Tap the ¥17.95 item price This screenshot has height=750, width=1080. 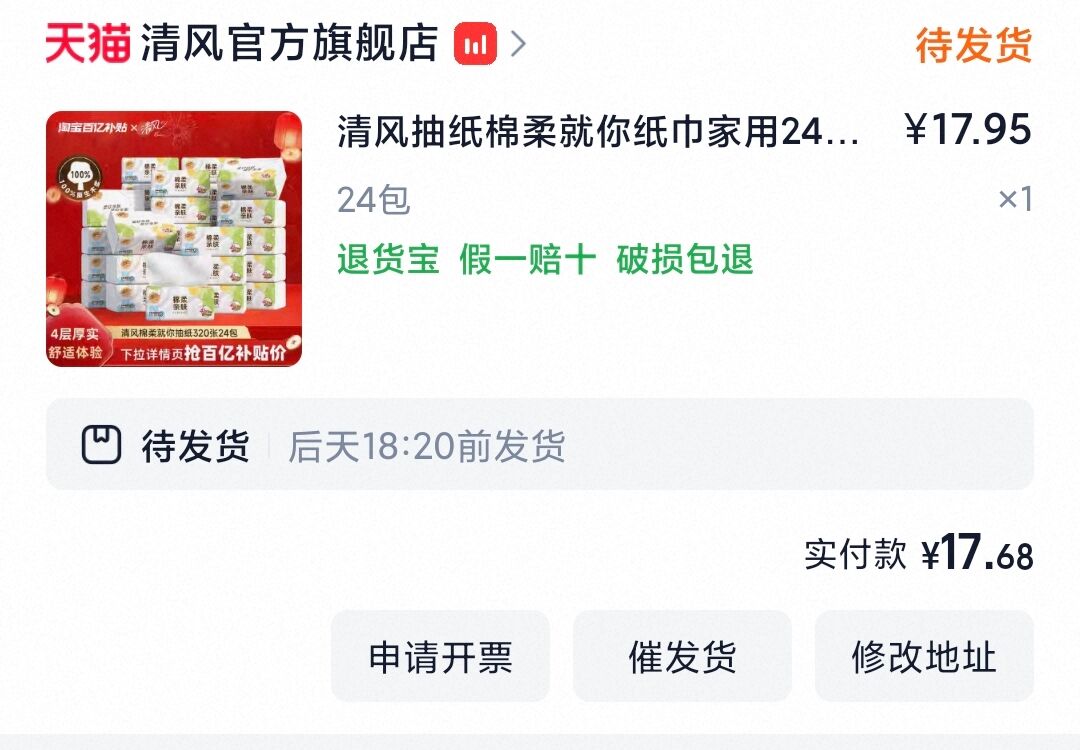(968, 129)
